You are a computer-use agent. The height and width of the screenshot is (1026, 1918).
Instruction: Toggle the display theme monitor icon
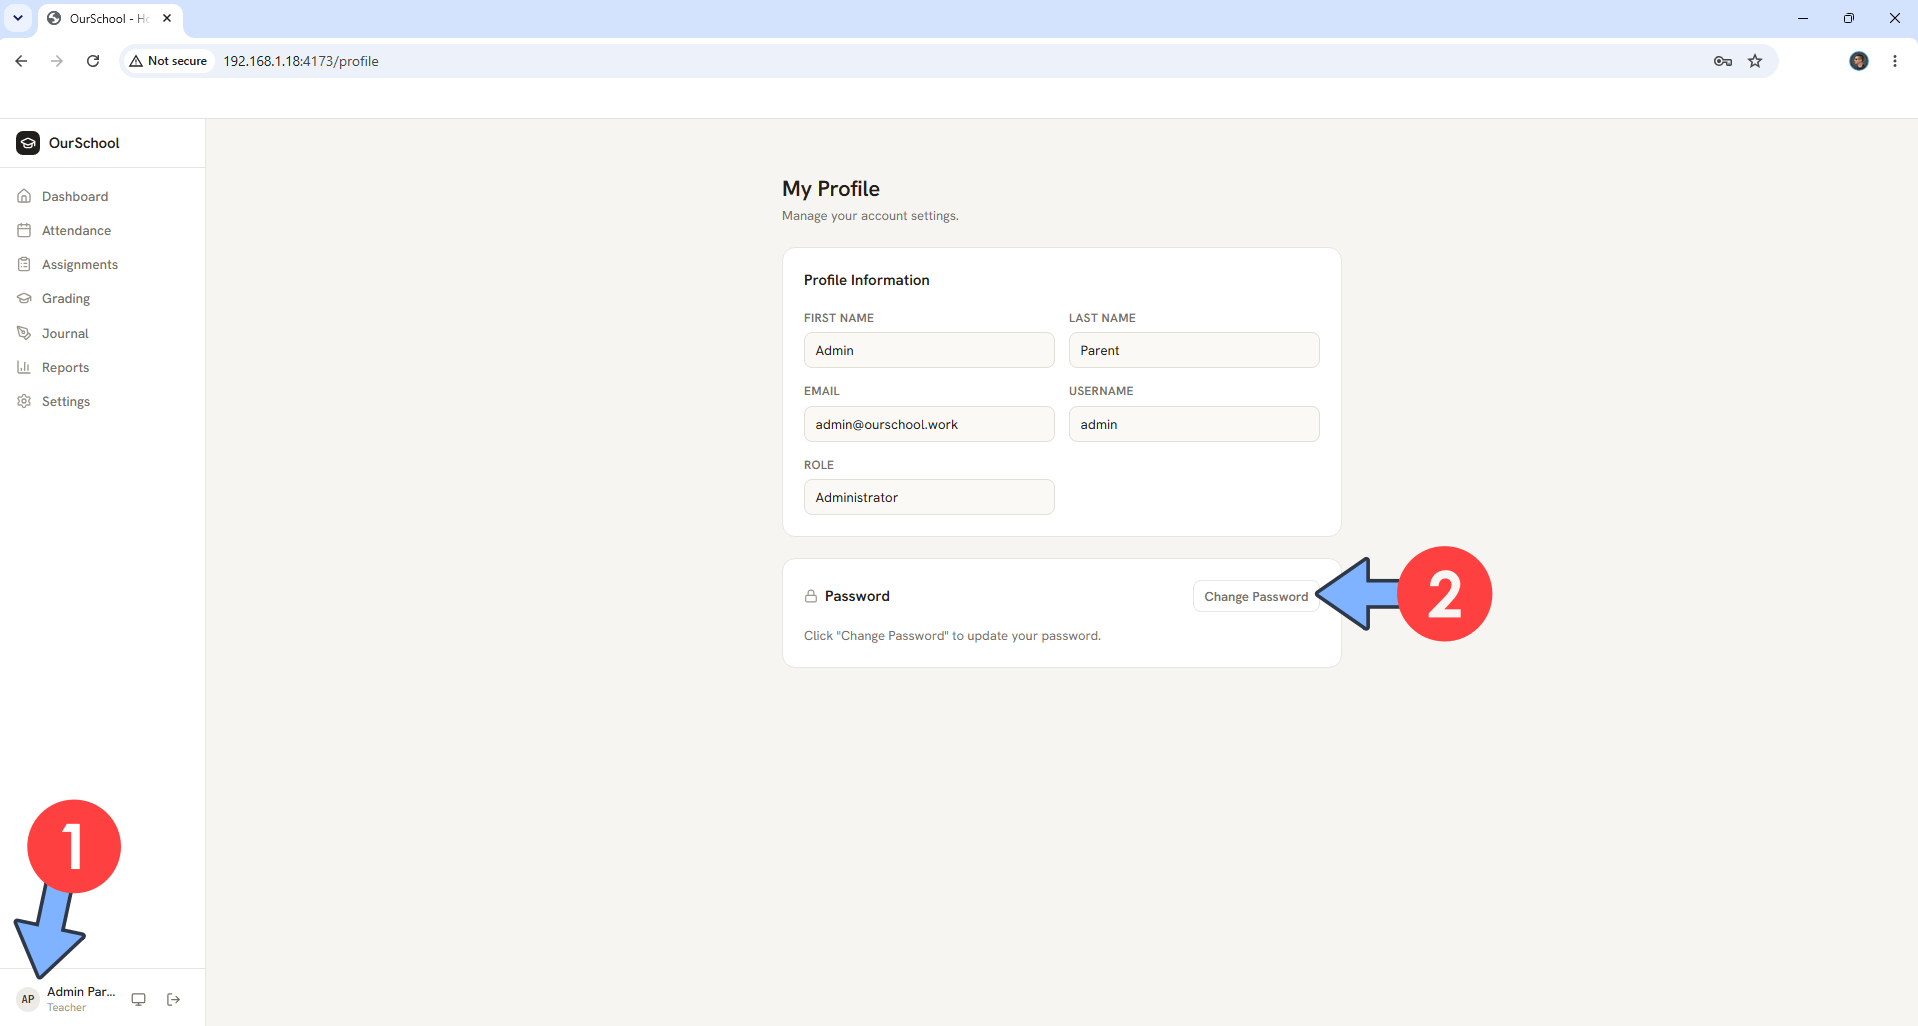[x=139, y=999]
